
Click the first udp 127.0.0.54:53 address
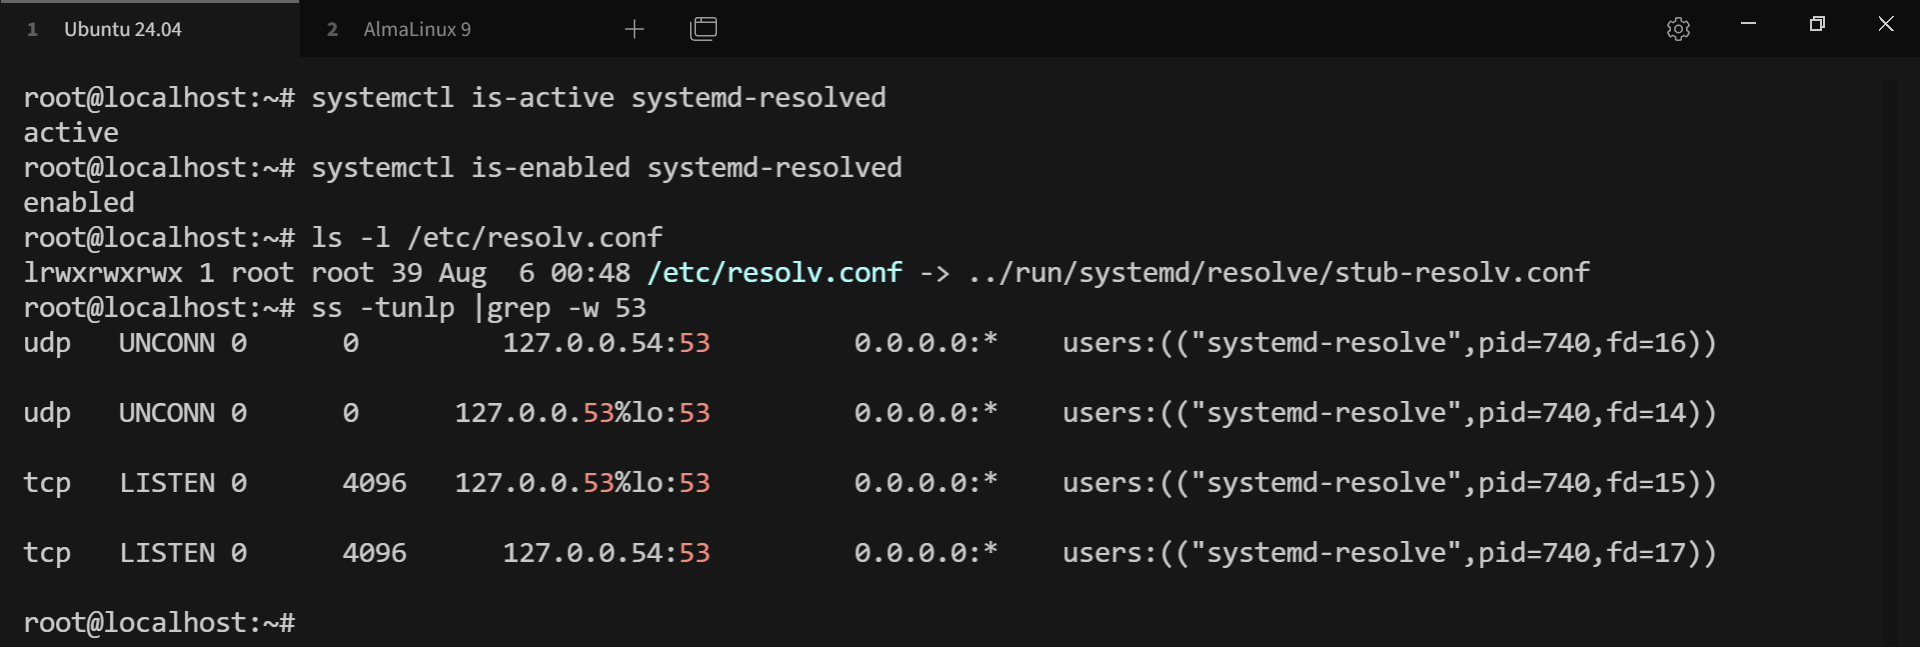point(605,343)
